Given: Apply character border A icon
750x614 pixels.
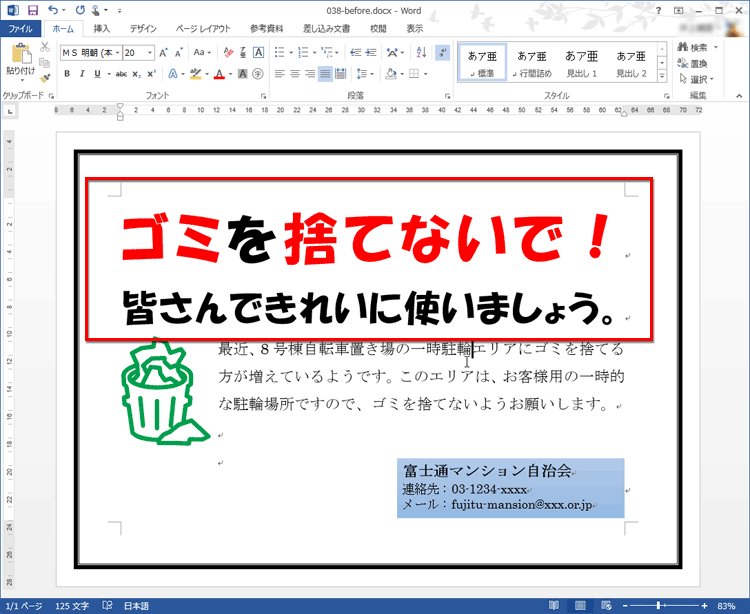Looking at the screenshot, I should [x=258, y=53].
